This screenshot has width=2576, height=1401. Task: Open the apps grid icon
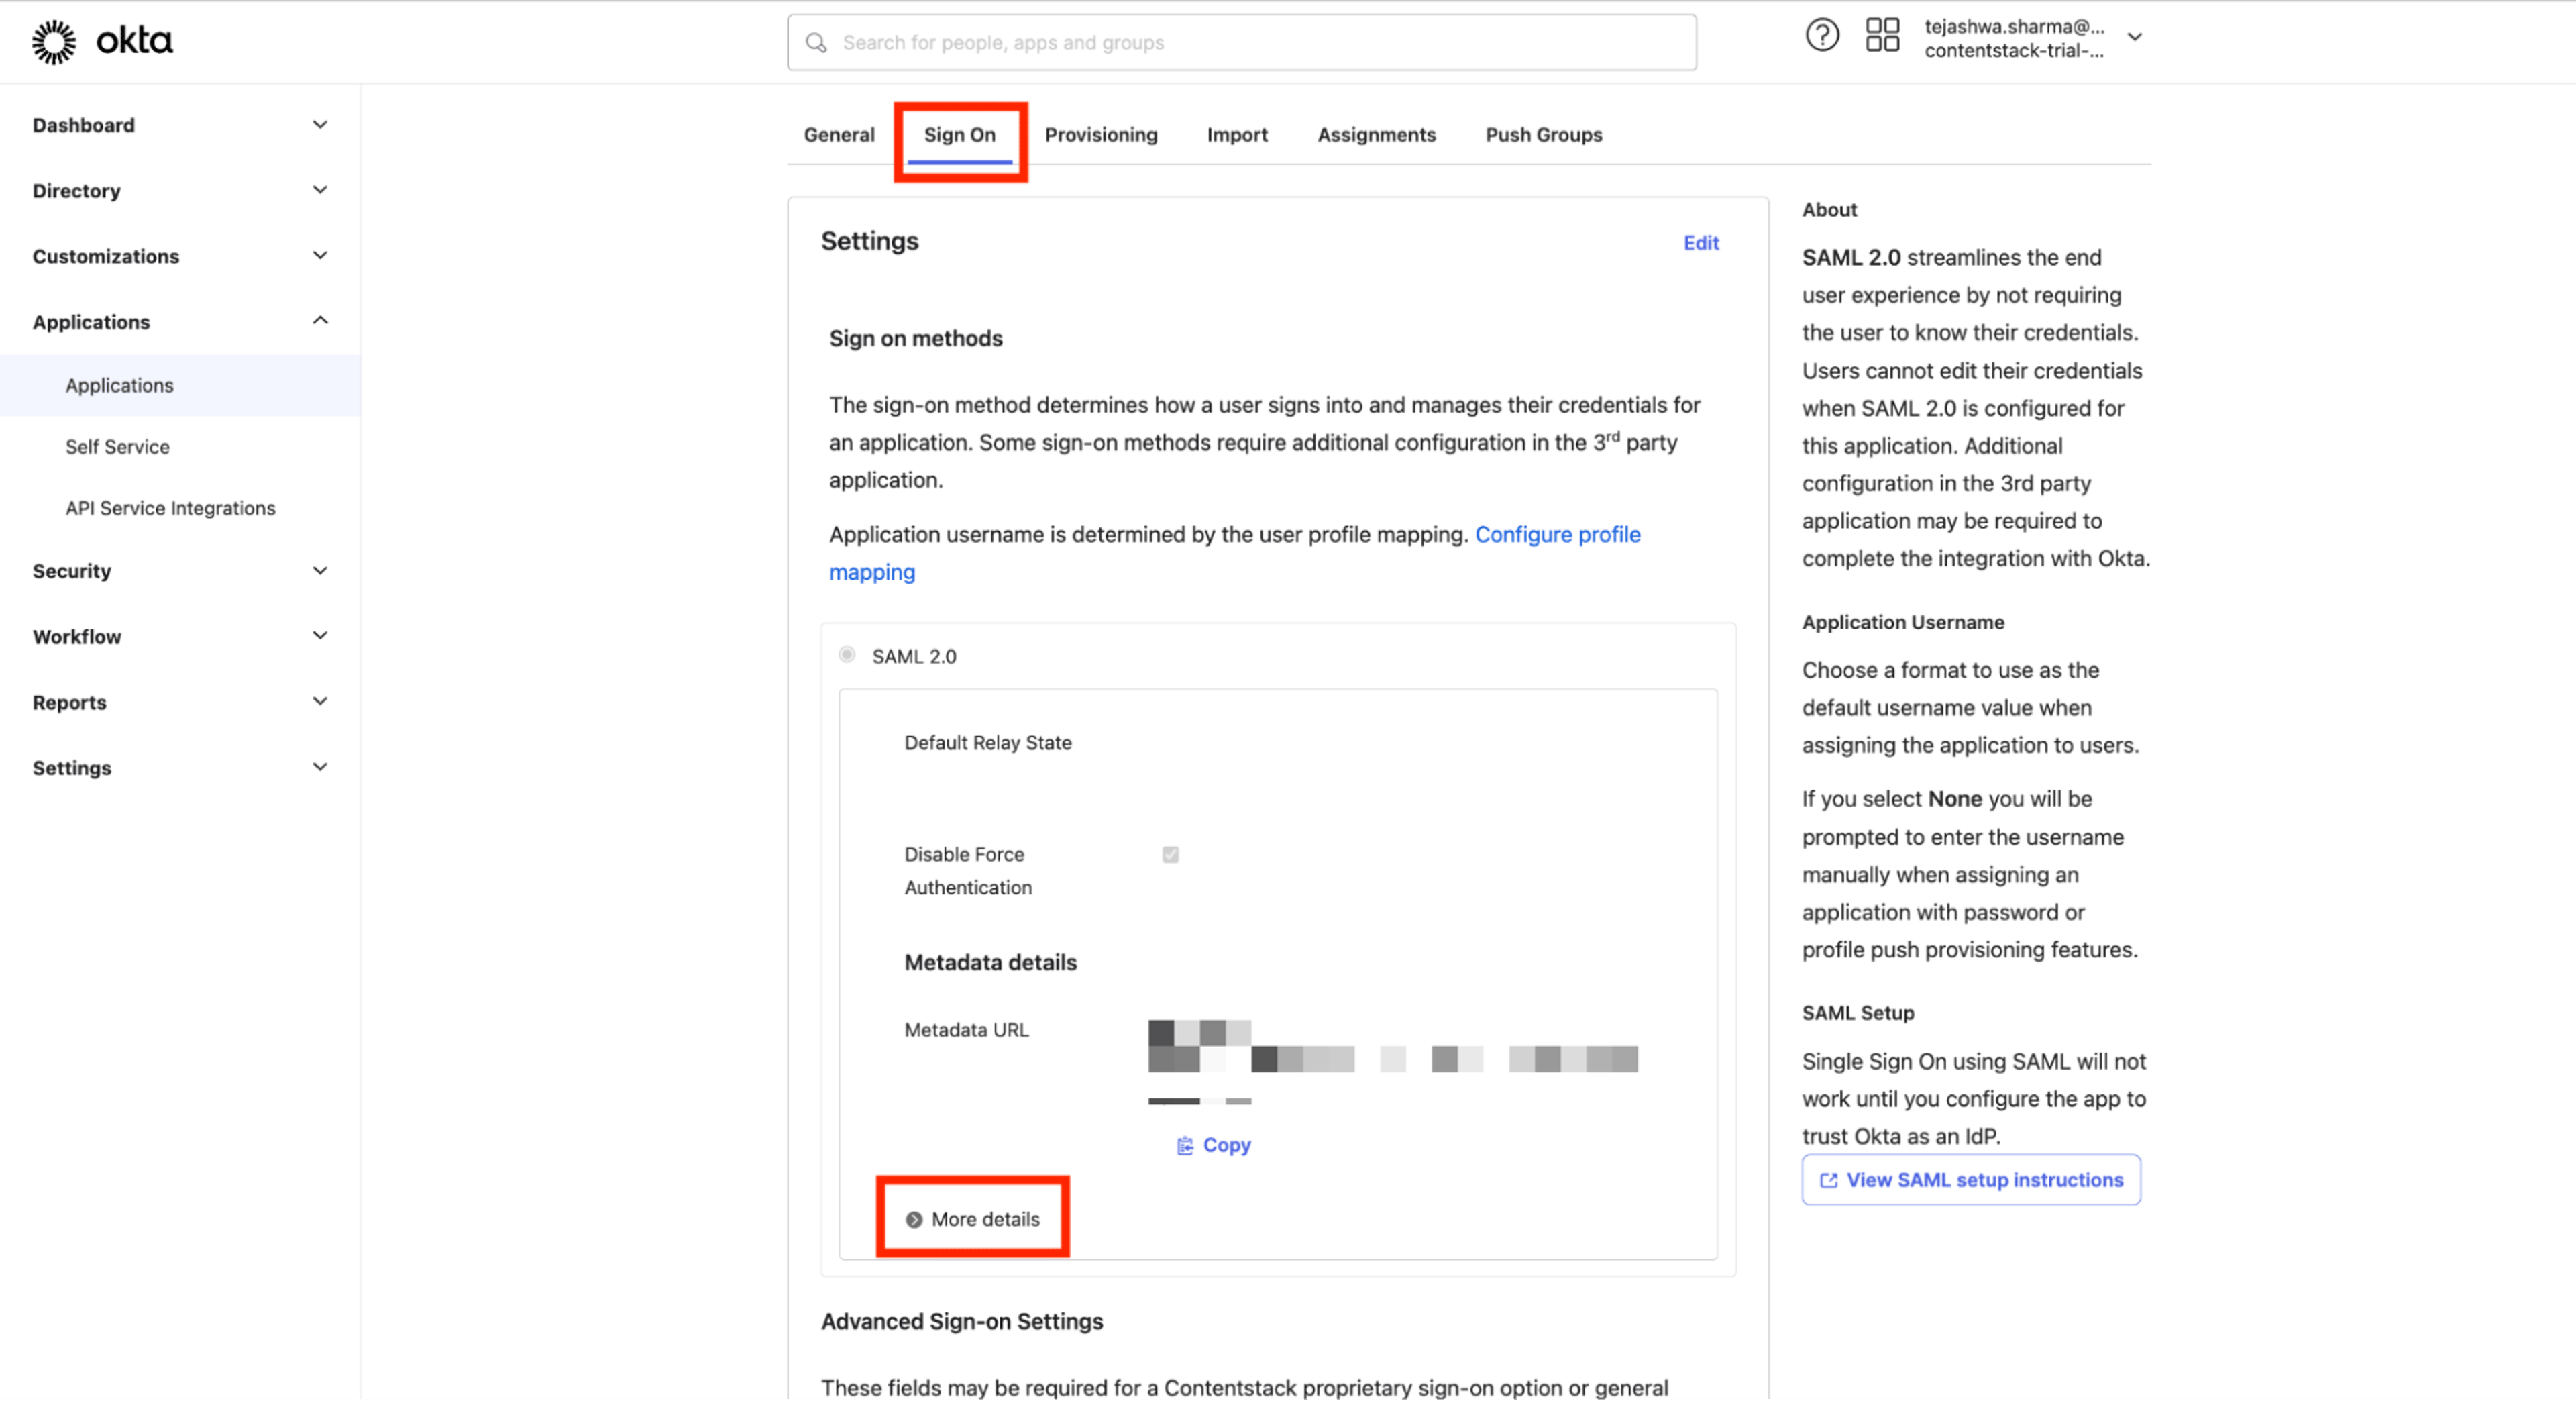pyautogui.click(x=1882, y=36)
